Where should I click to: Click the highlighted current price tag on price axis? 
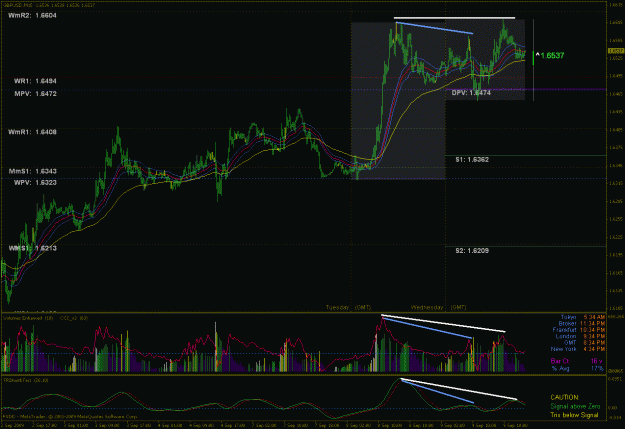click(x=616, y=51)
